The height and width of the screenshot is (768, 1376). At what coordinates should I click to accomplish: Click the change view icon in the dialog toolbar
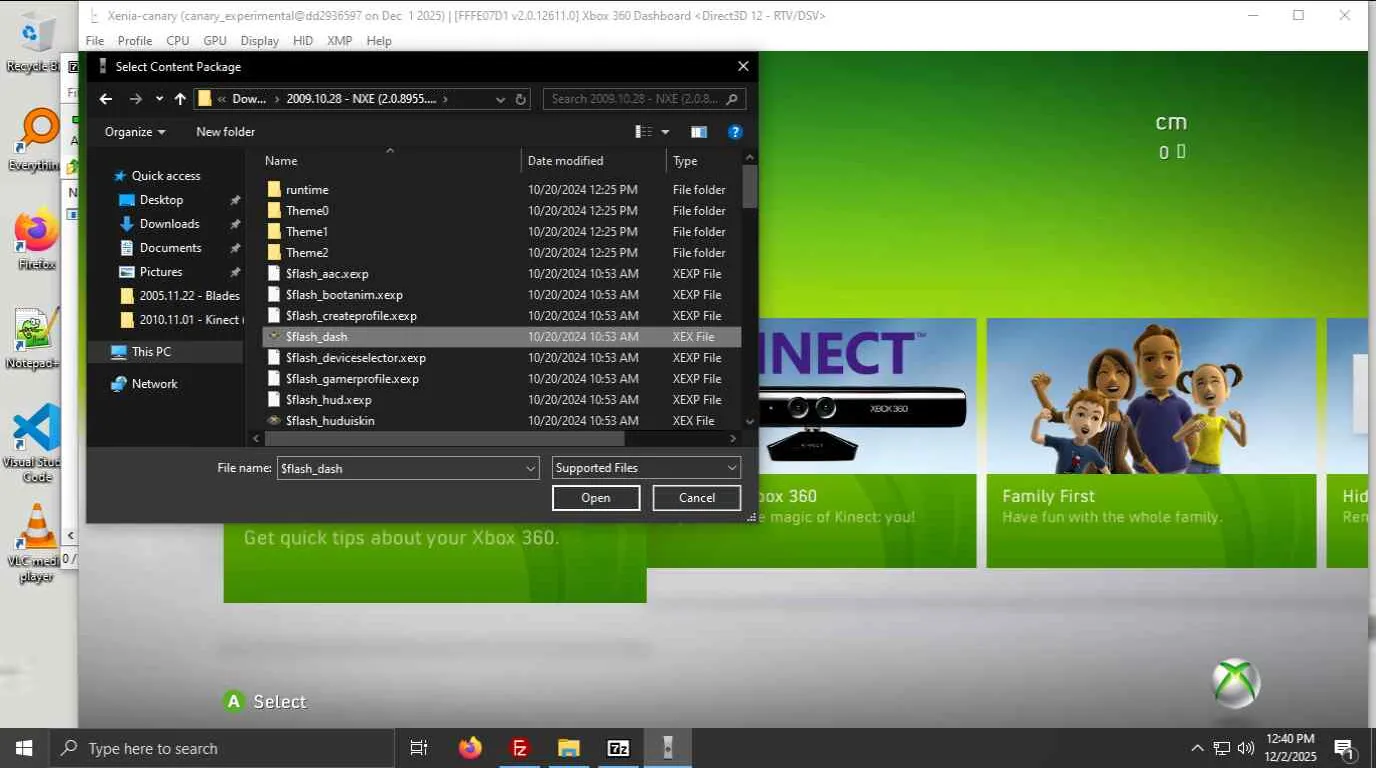tap(643, 132)
